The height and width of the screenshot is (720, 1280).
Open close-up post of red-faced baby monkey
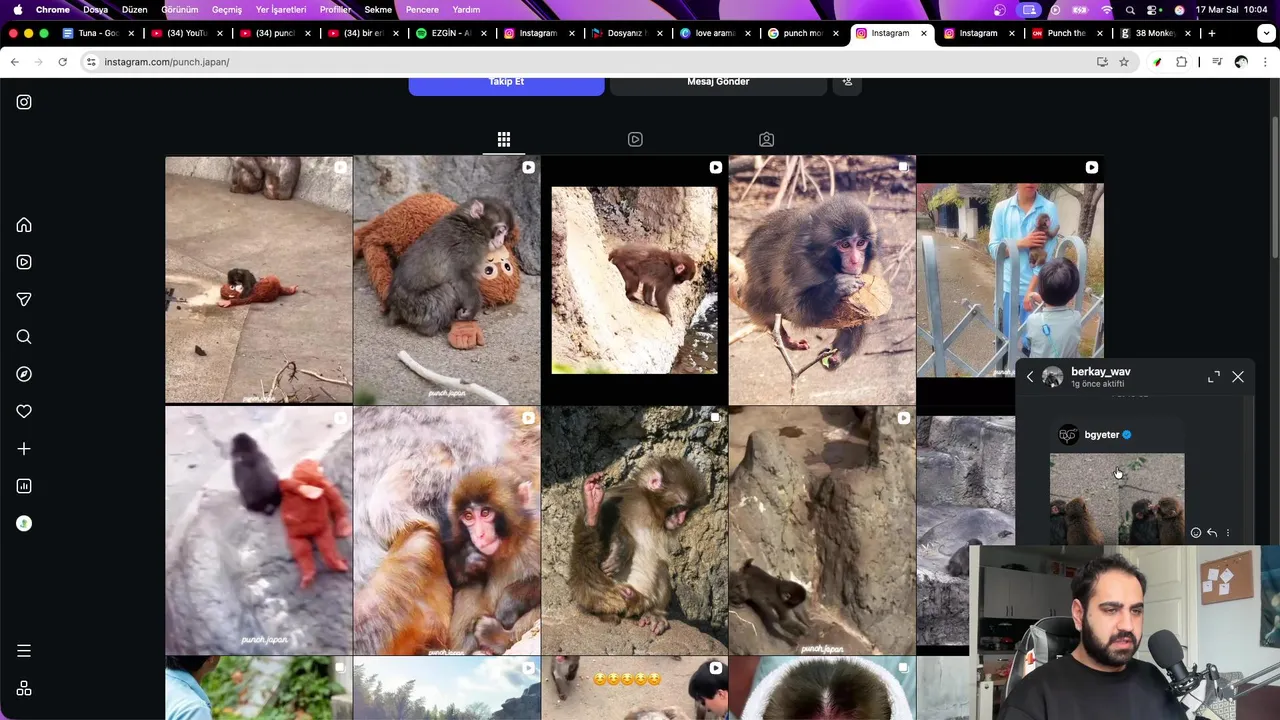point(447,530)
